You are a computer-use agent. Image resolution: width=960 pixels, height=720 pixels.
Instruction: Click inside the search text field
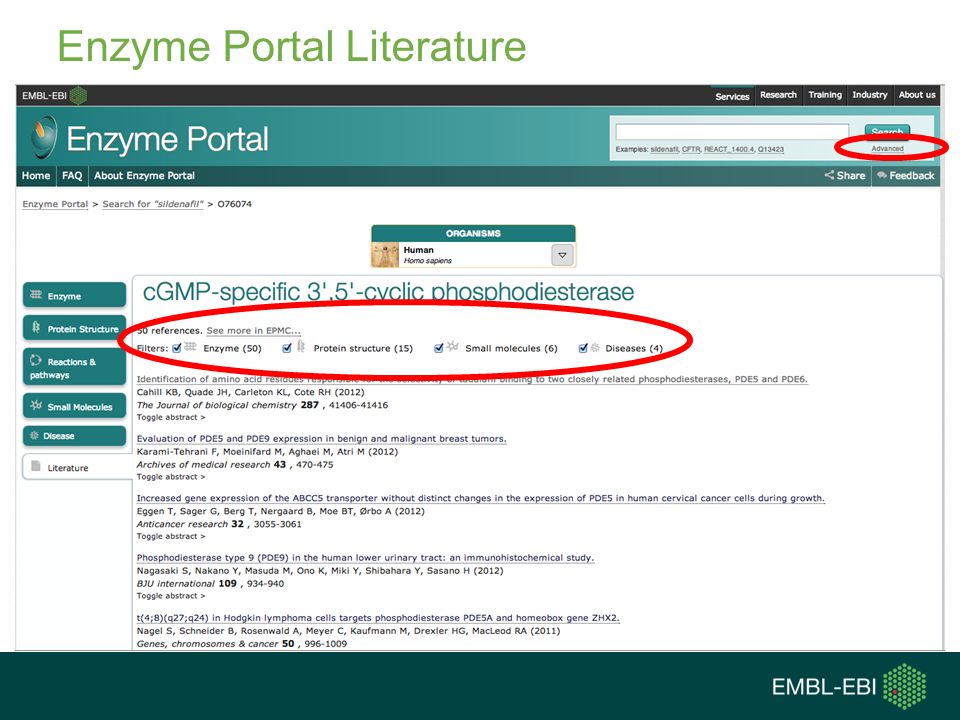click(x=732, y=132)
